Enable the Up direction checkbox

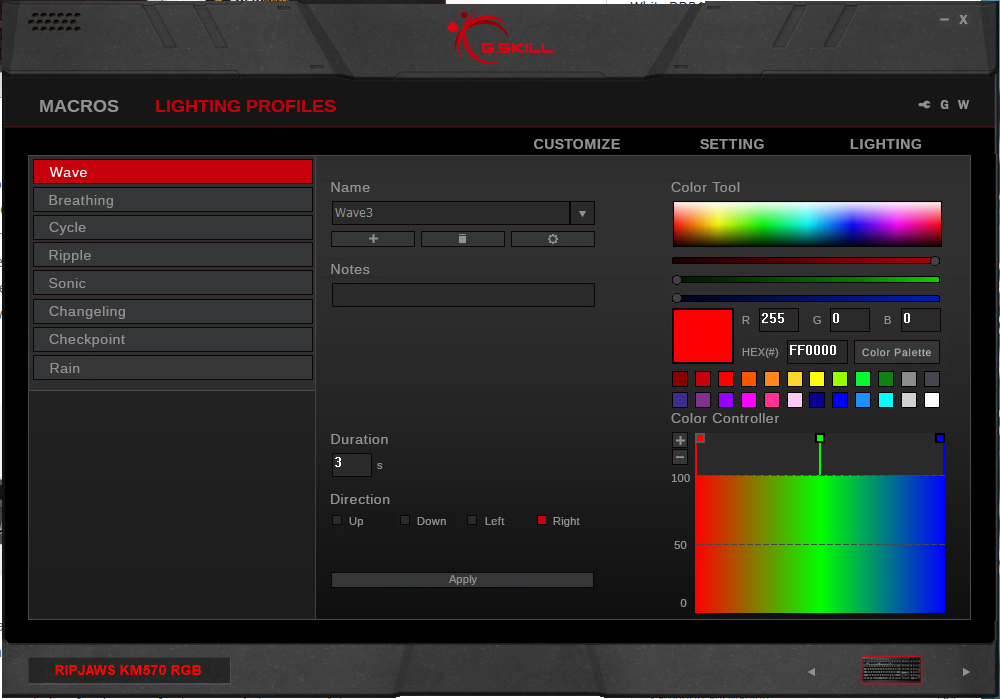337,520
